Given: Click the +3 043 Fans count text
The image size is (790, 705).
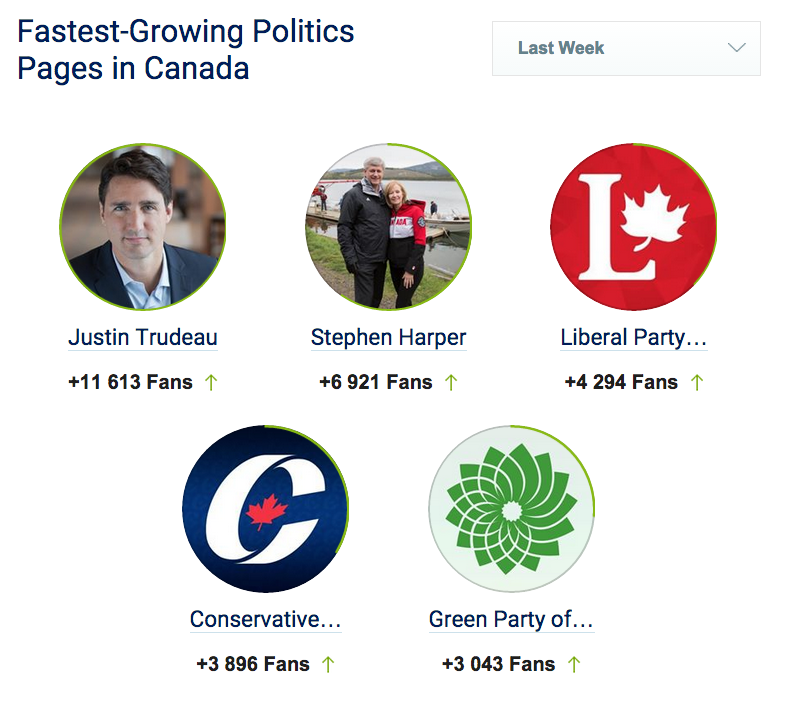Looking at the screenshot, I should 498,664.
